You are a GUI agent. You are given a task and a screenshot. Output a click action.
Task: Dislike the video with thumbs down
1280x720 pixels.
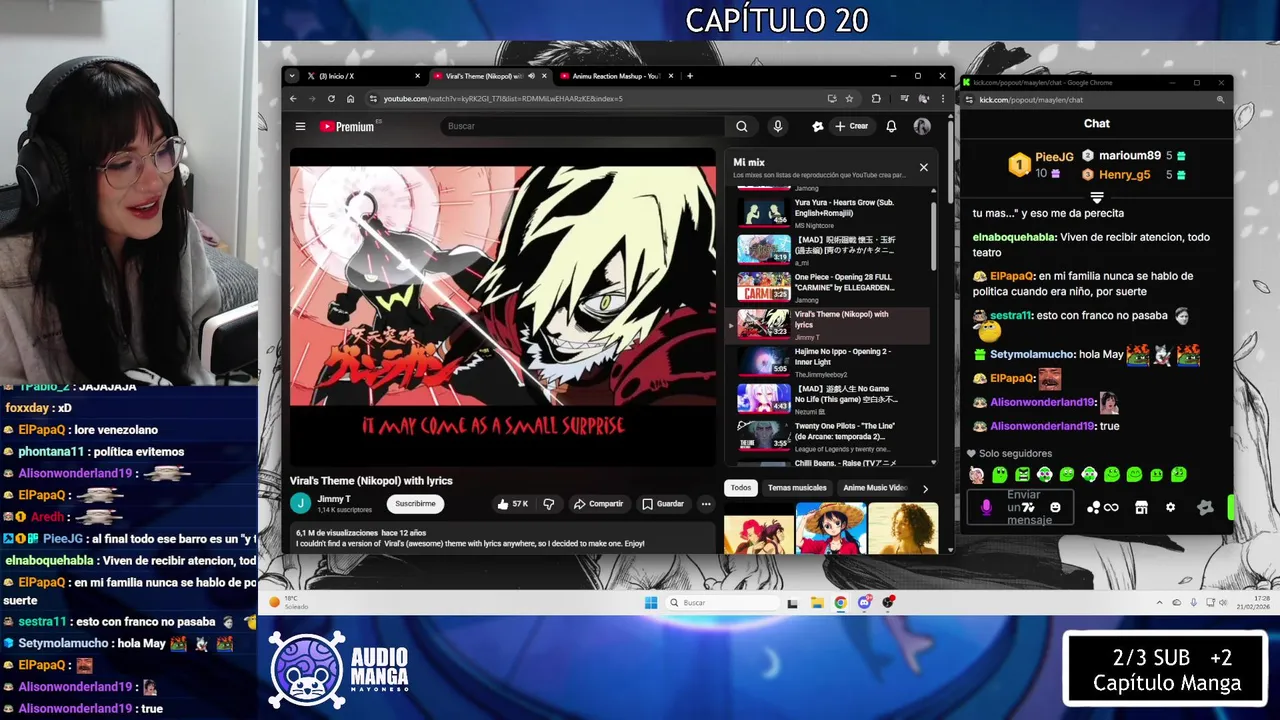click(548, 504)
